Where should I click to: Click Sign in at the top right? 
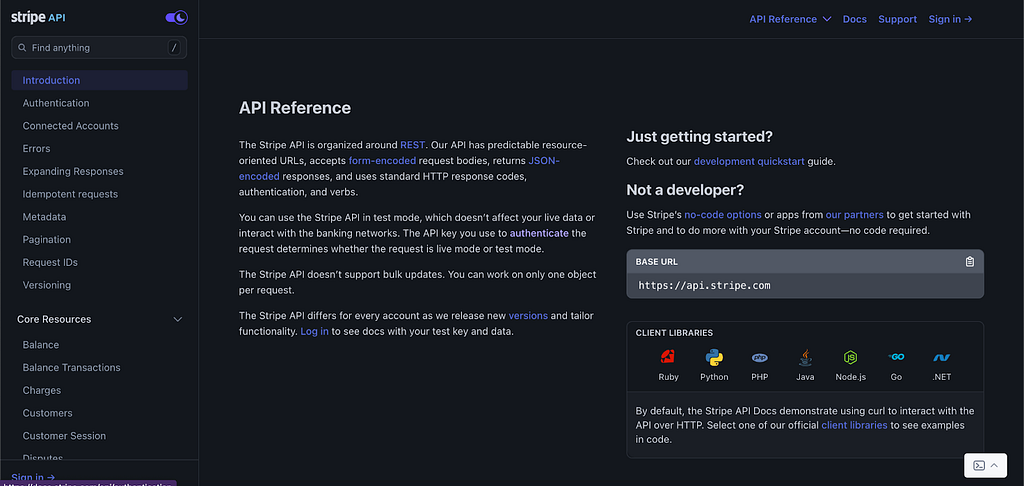[951, 19]
